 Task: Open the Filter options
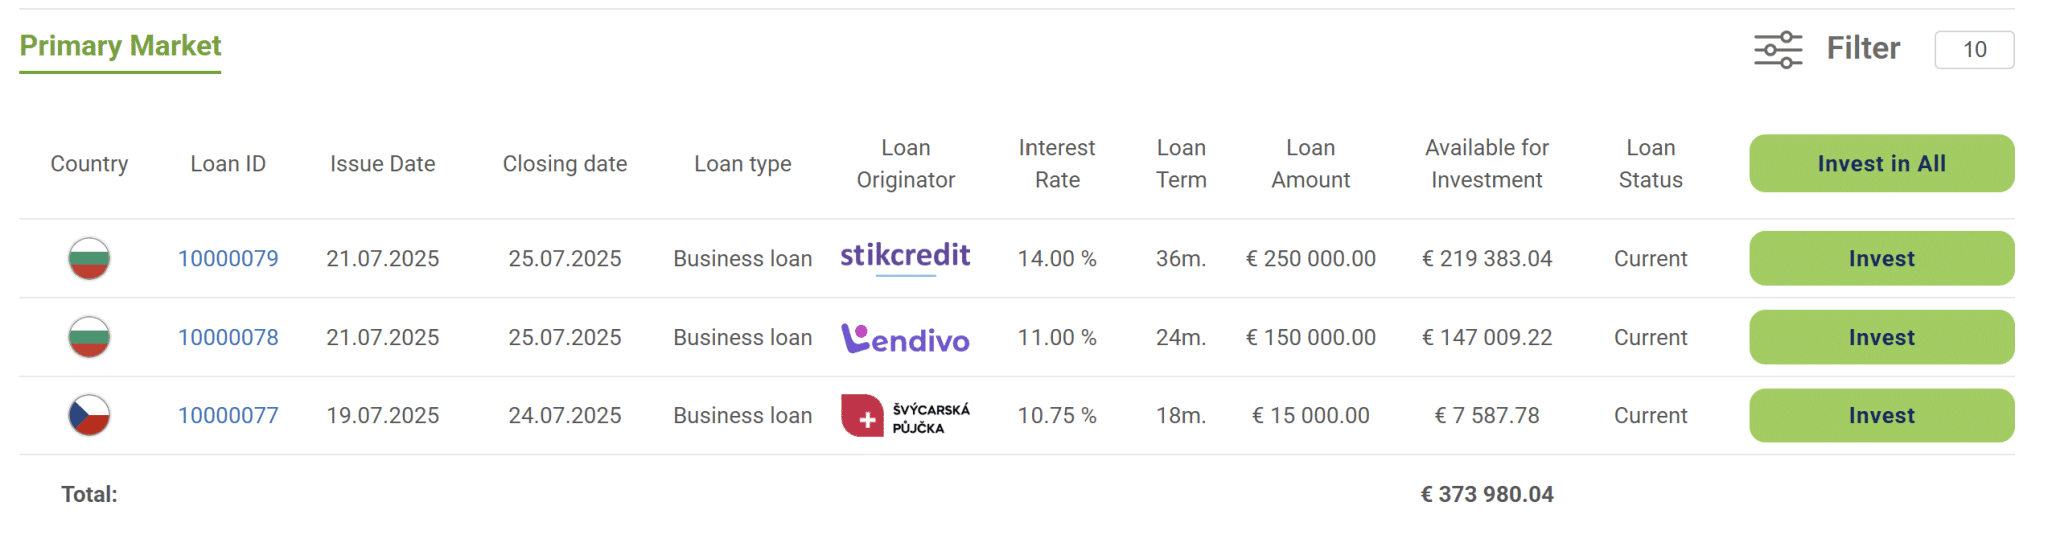1863,48
